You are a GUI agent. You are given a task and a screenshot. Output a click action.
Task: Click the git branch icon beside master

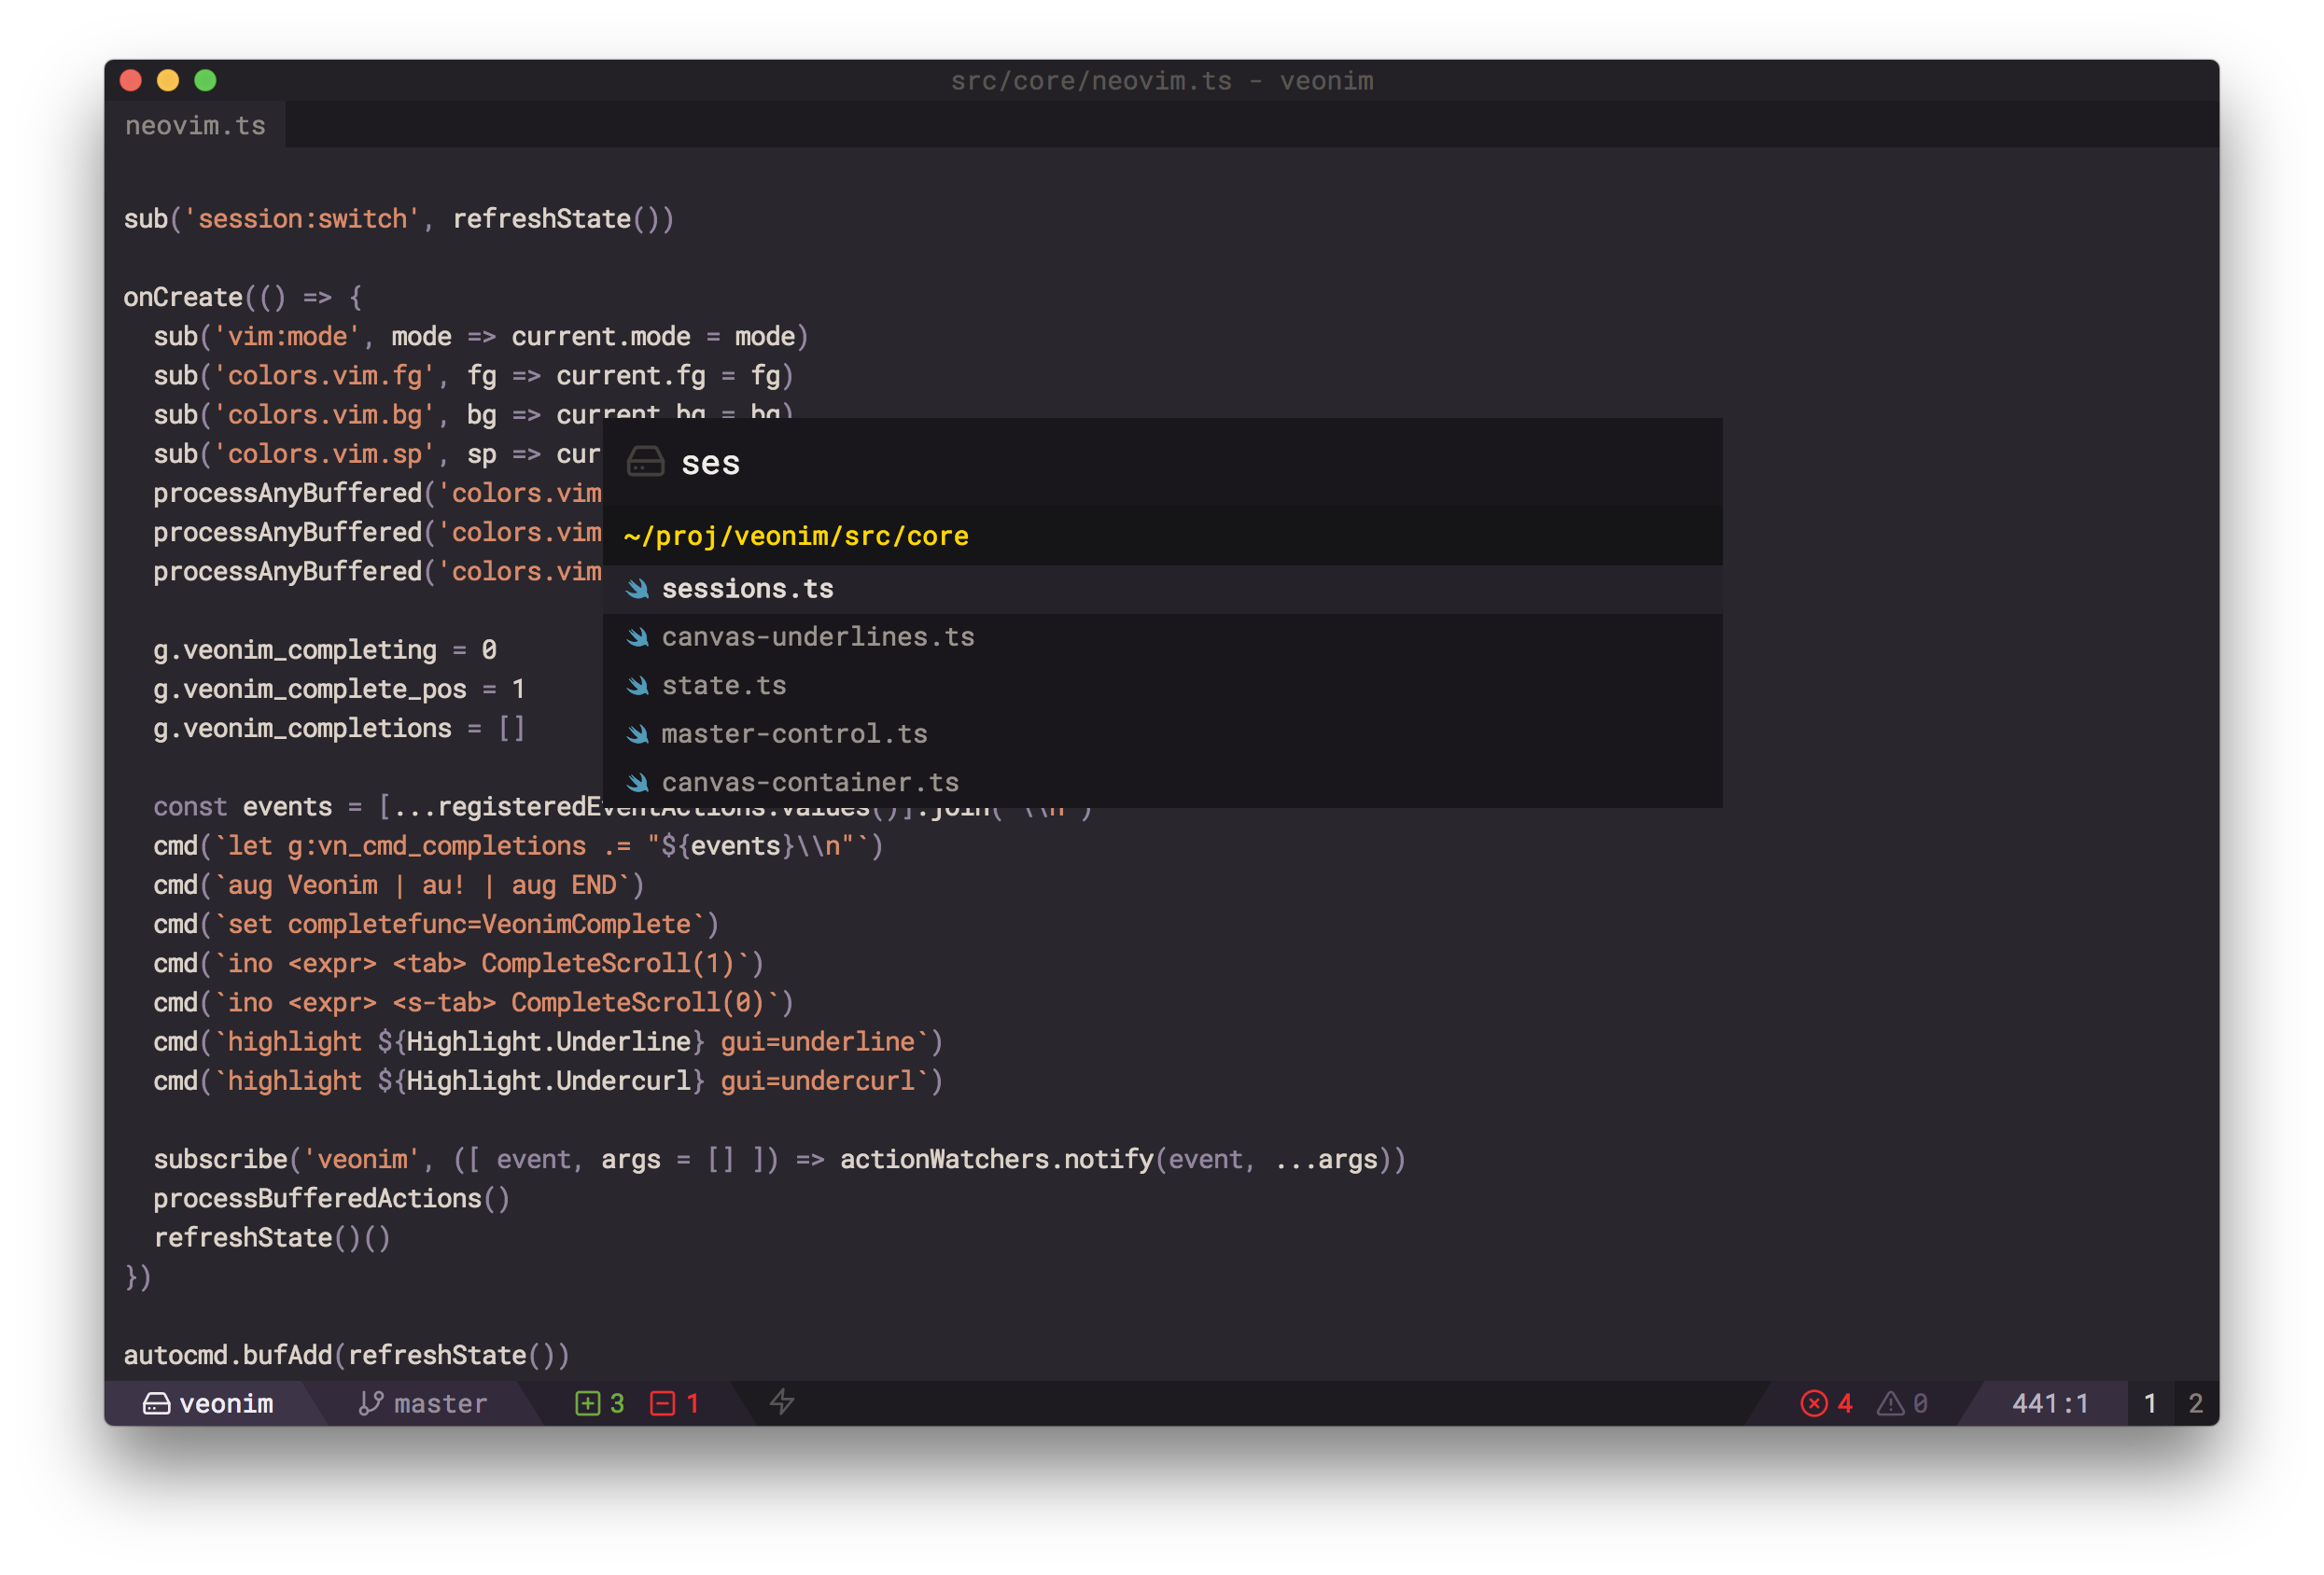(371, 1403)
